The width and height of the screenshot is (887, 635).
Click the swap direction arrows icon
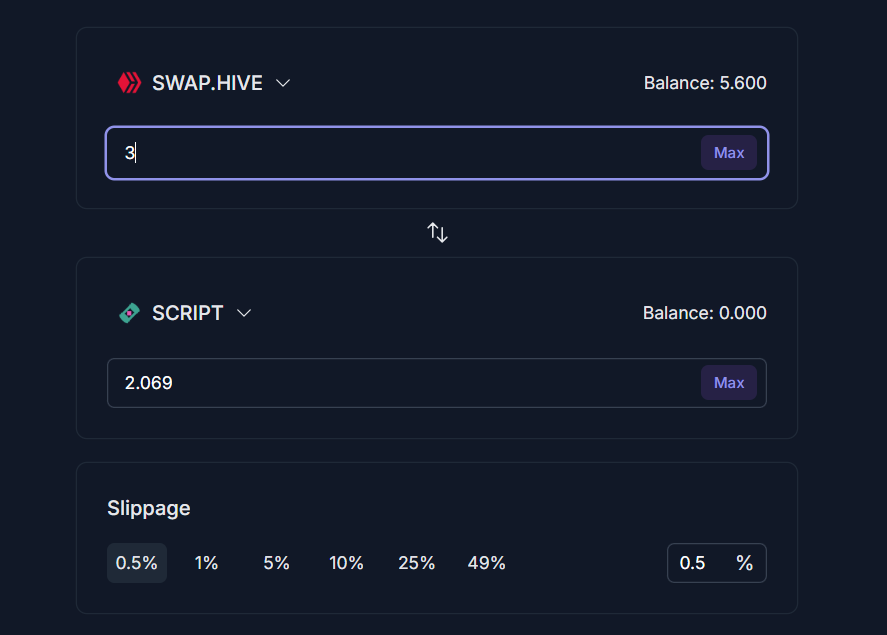click(437, 233)
